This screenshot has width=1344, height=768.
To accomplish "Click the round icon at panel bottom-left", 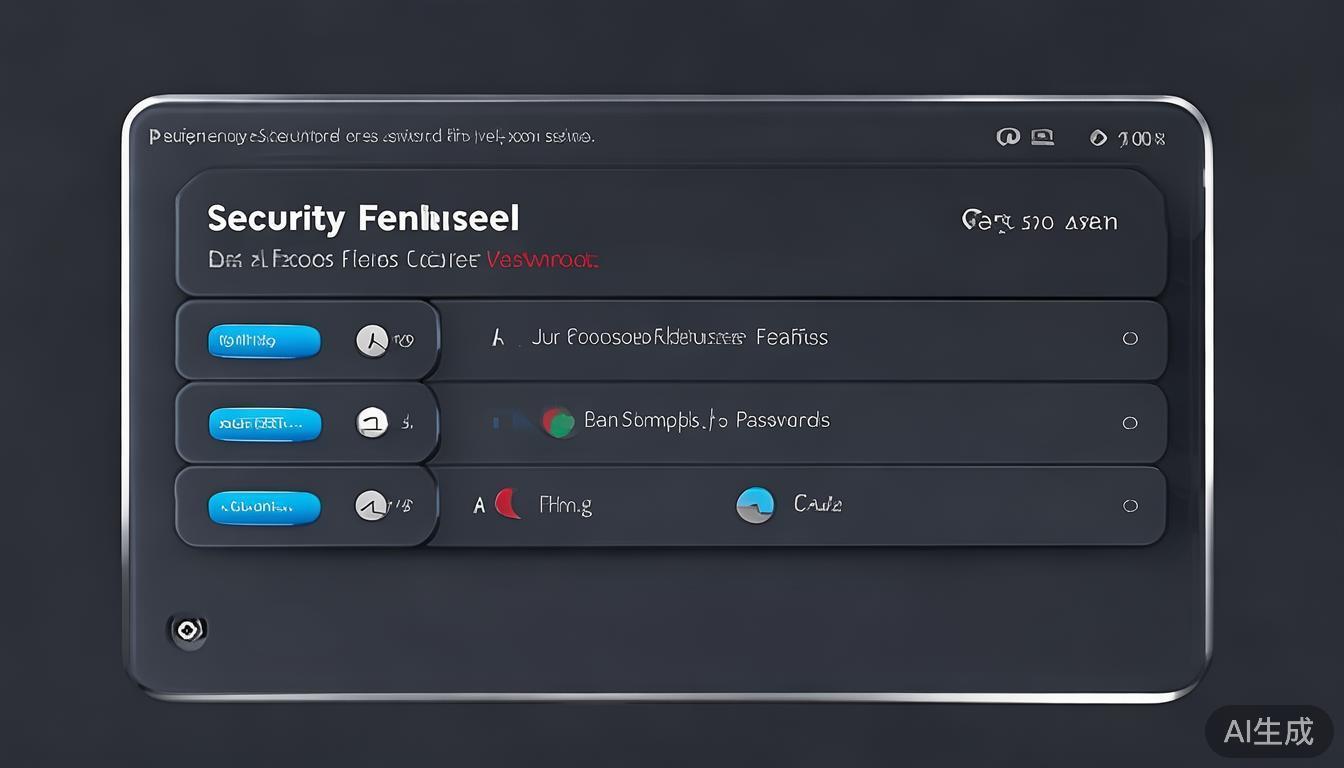I will tap(187, 630).
